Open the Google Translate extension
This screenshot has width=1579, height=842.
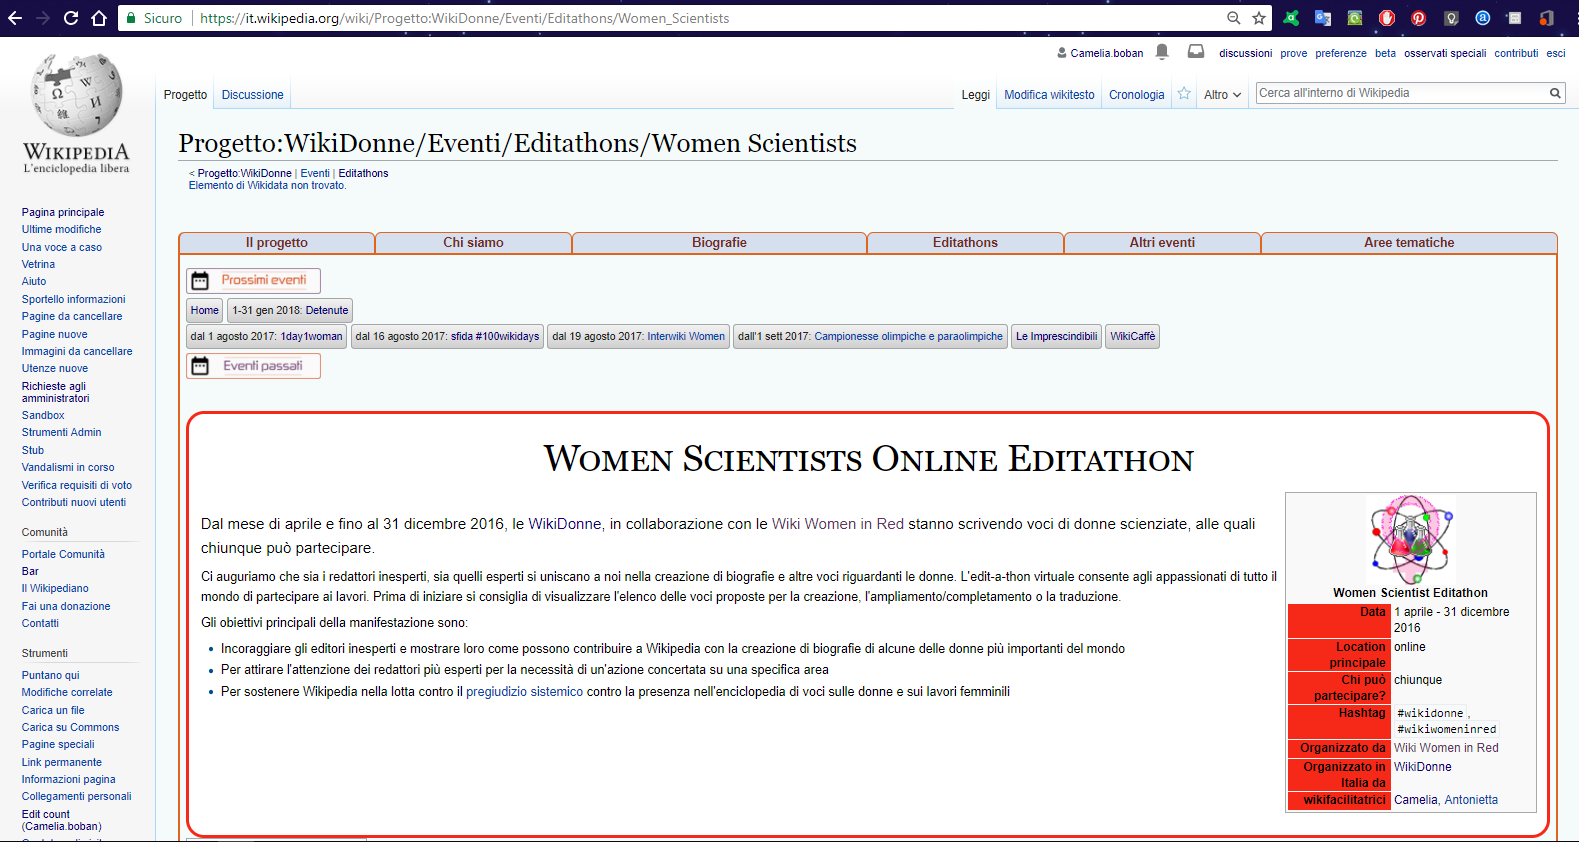click(x=1323, y=18)
